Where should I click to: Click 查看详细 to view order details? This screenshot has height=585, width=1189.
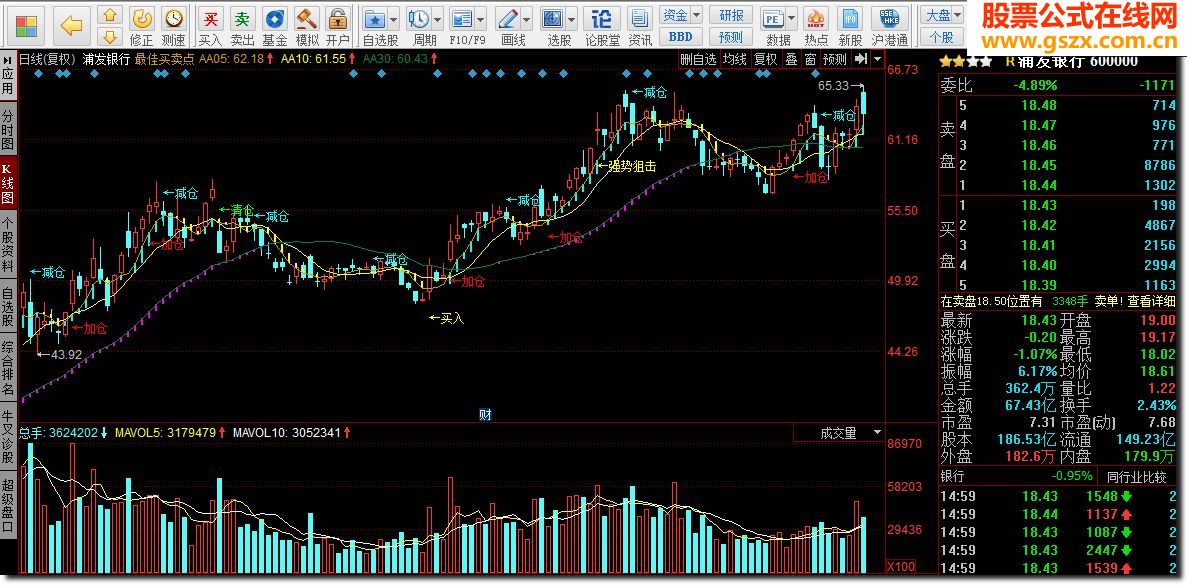[1153, 300]
